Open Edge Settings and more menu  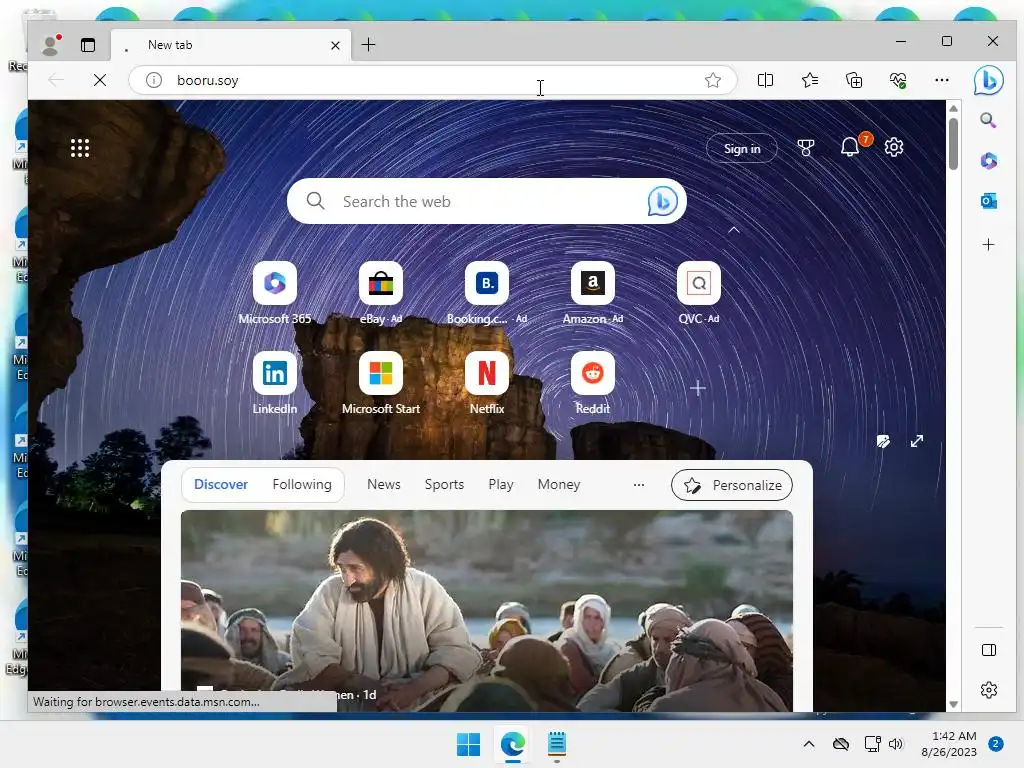[942, 80]
